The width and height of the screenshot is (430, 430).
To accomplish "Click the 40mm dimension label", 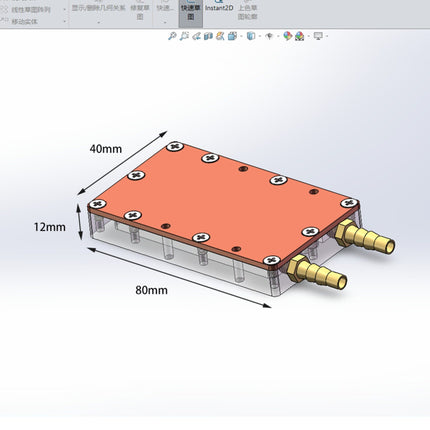I will (x=106, y=149).
